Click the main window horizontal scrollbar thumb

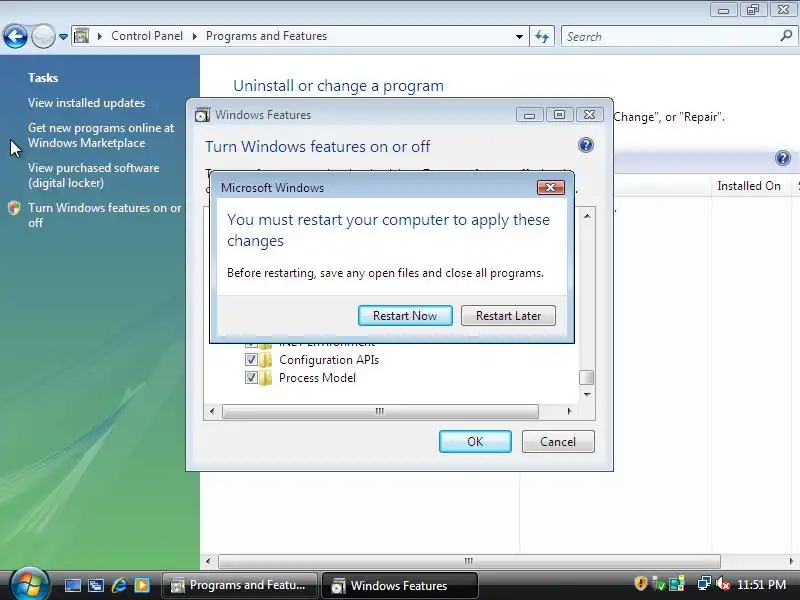click(469, 561)
